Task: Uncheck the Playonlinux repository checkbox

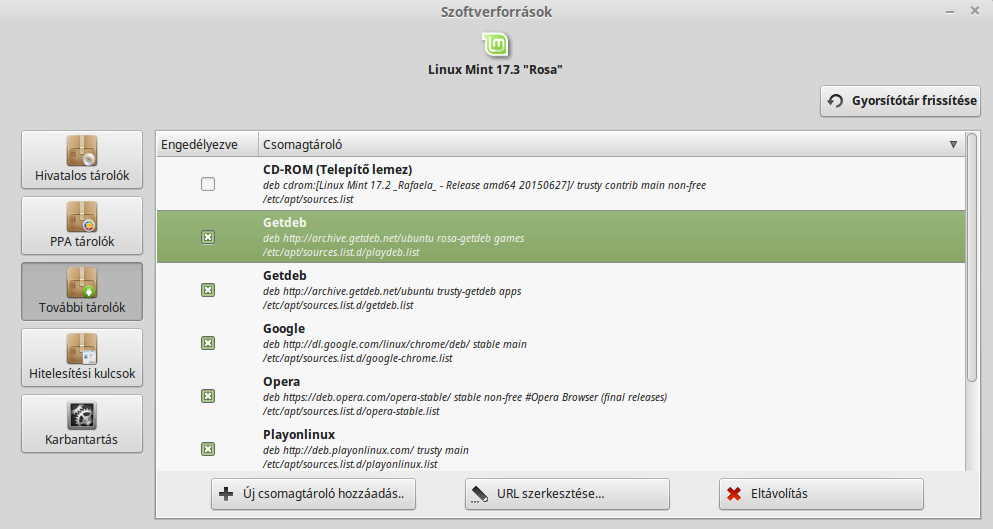Action: 208,449
